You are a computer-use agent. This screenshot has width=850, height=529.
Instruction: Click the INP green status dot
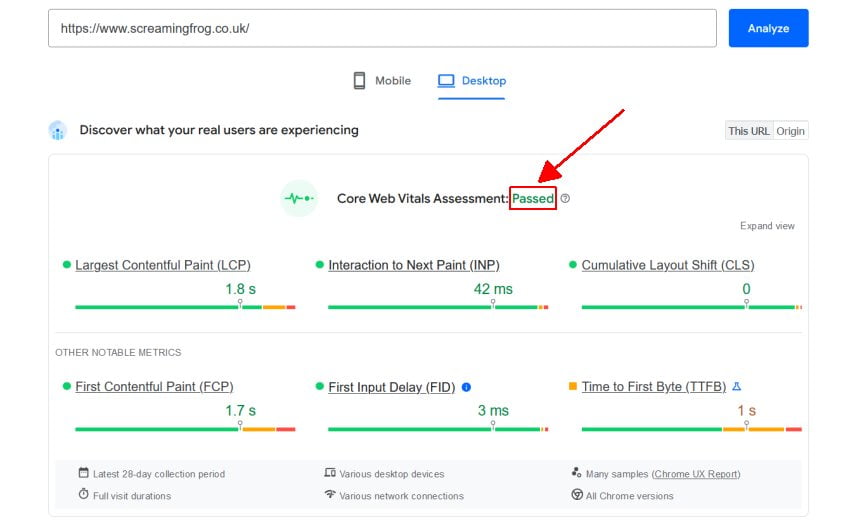[x=319, y=264]
